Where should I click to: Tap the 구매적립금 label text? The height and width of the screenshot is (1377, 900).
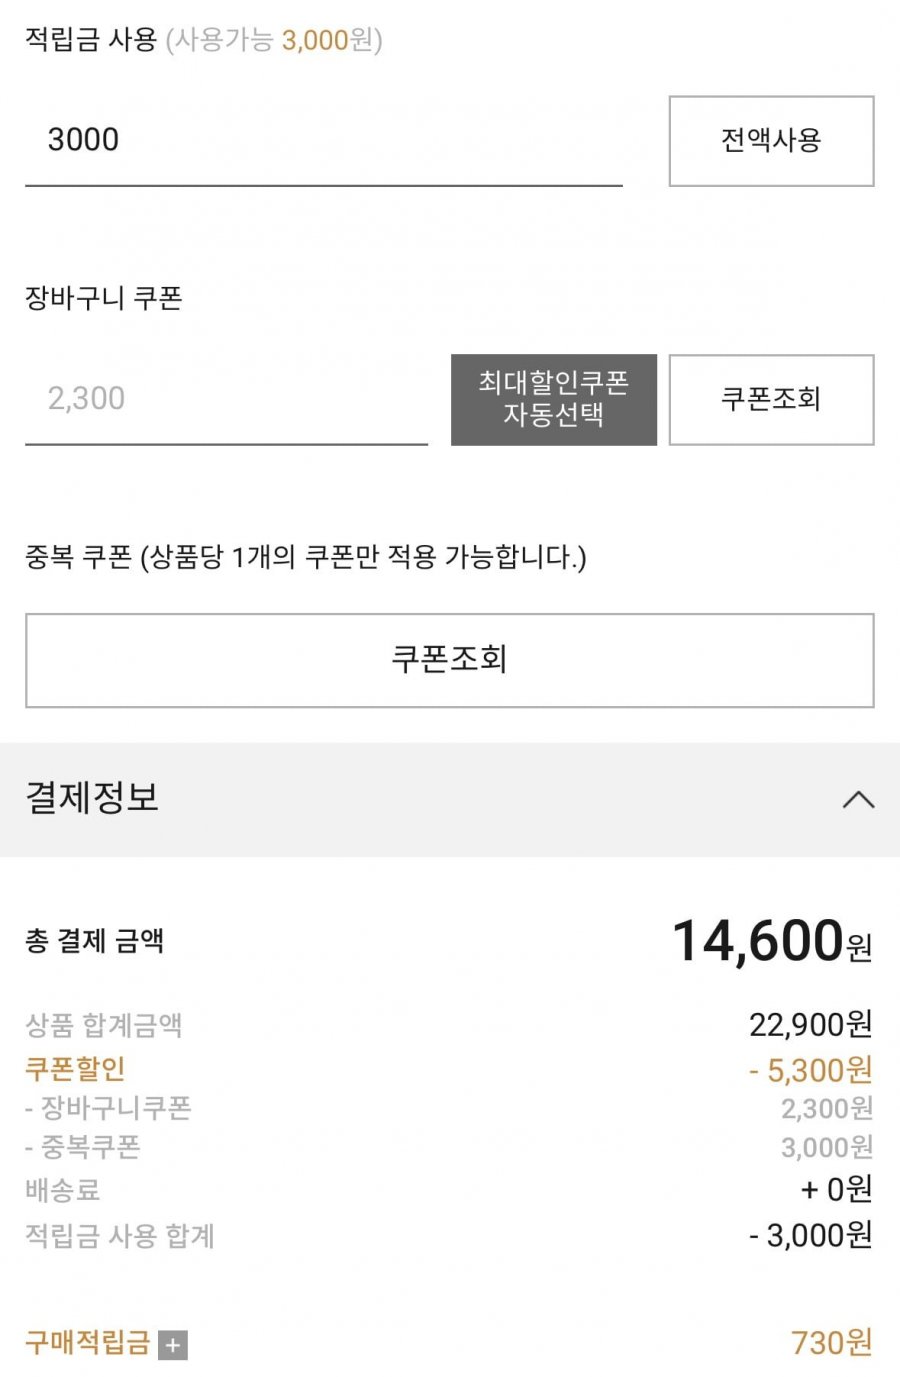pyautogui.click(x=87, y=1342)
